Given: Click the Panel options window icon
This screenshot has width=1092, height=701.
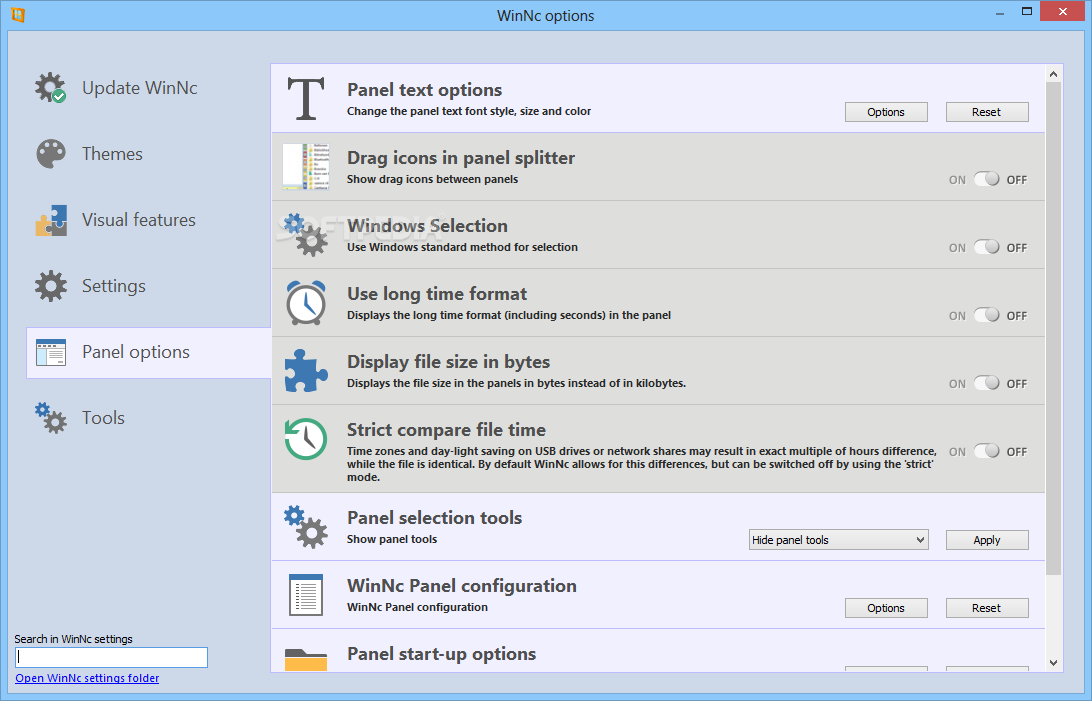Looking at the screenshot, I should pyautogui.click(x=51, y=352).
